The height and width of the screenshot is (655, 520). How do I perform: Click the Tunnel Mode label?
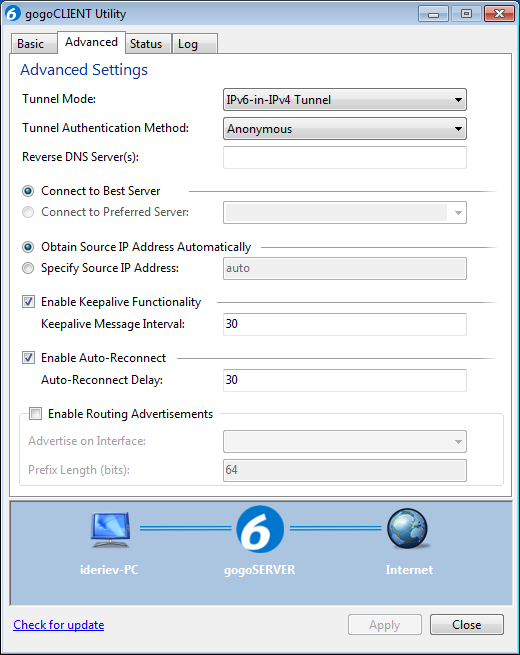click(59, 99)
